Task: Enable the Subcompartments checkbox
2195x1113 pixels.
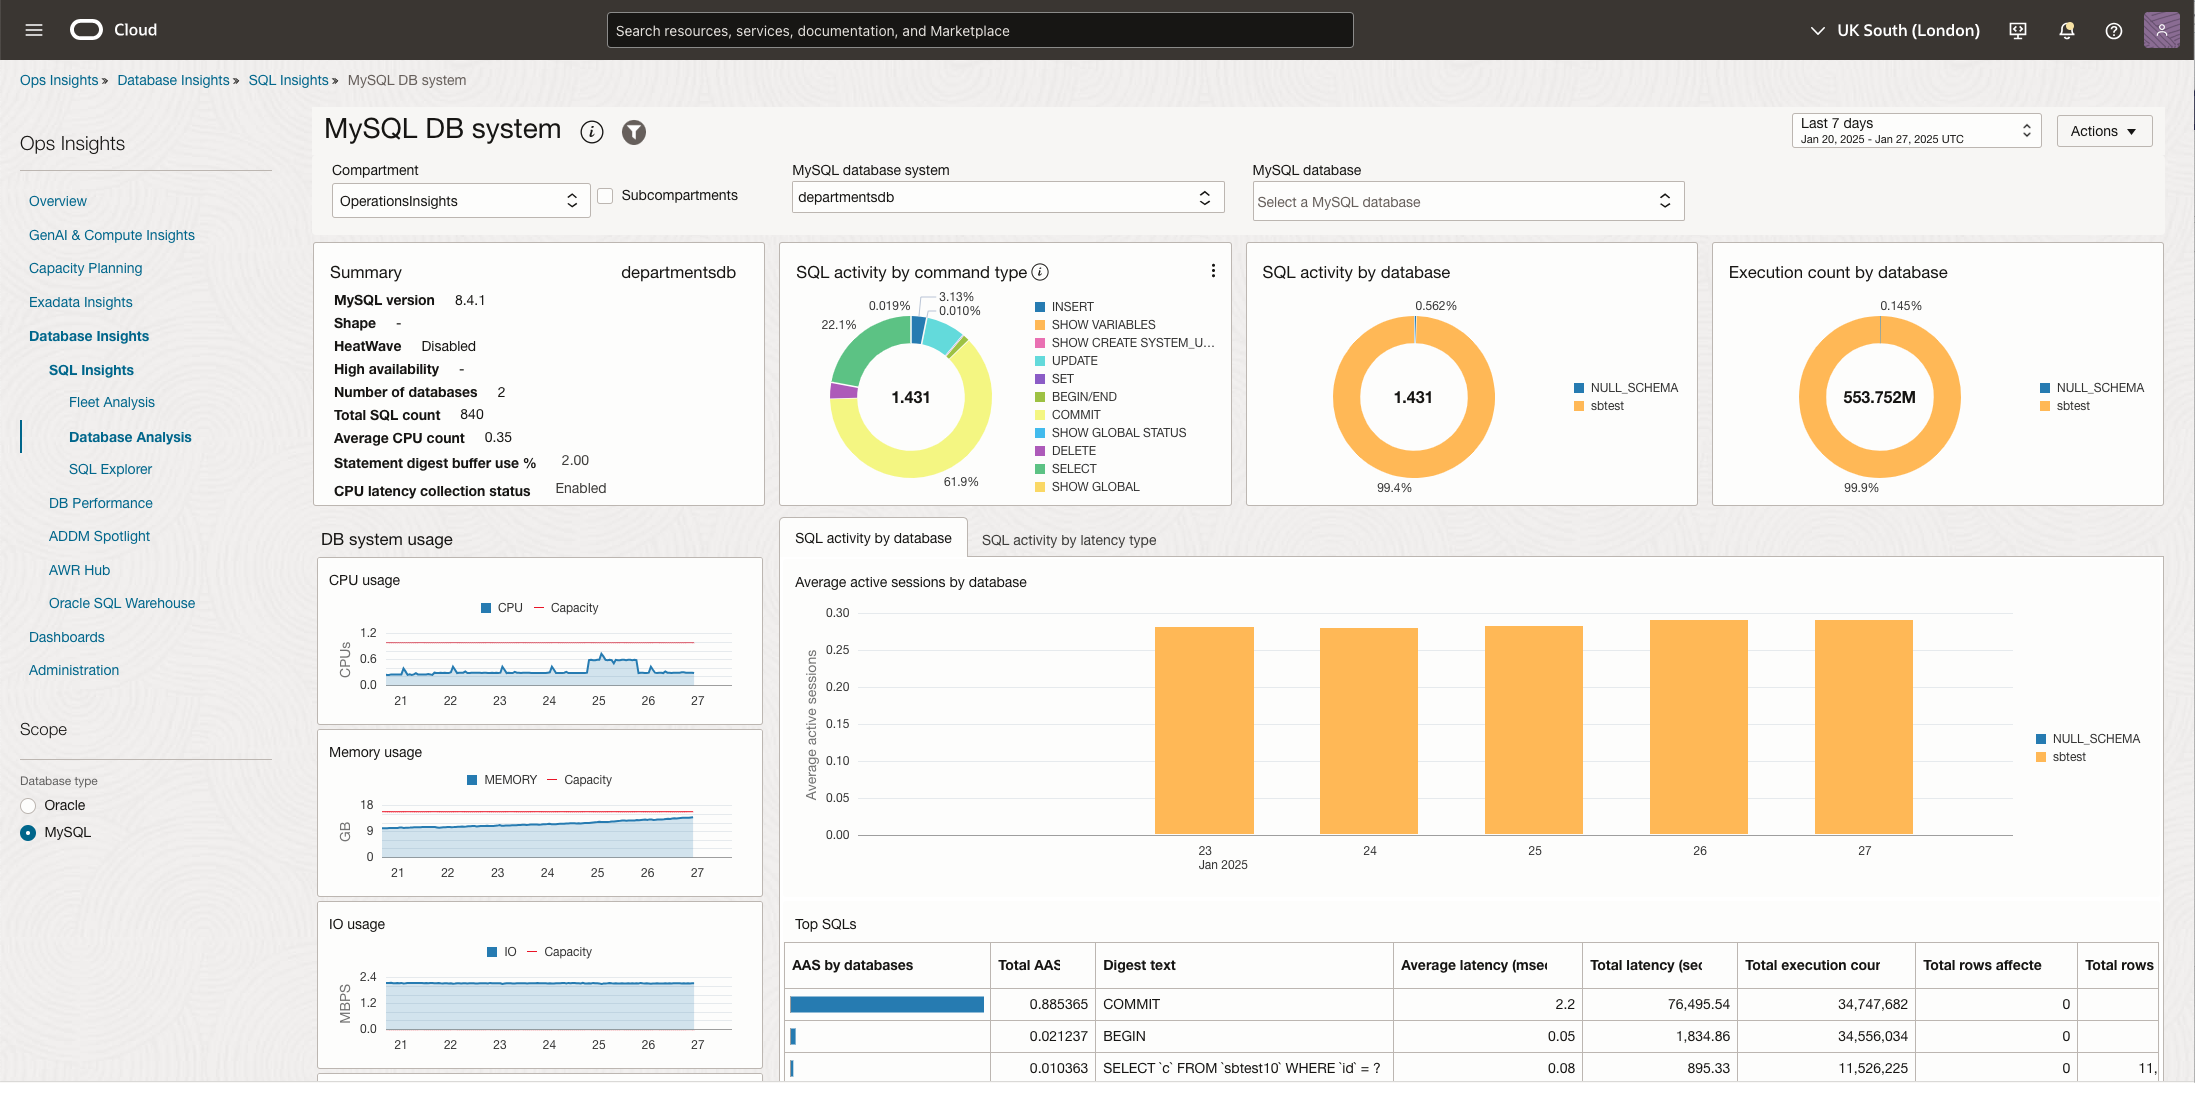Action: [x=605, y=196]
